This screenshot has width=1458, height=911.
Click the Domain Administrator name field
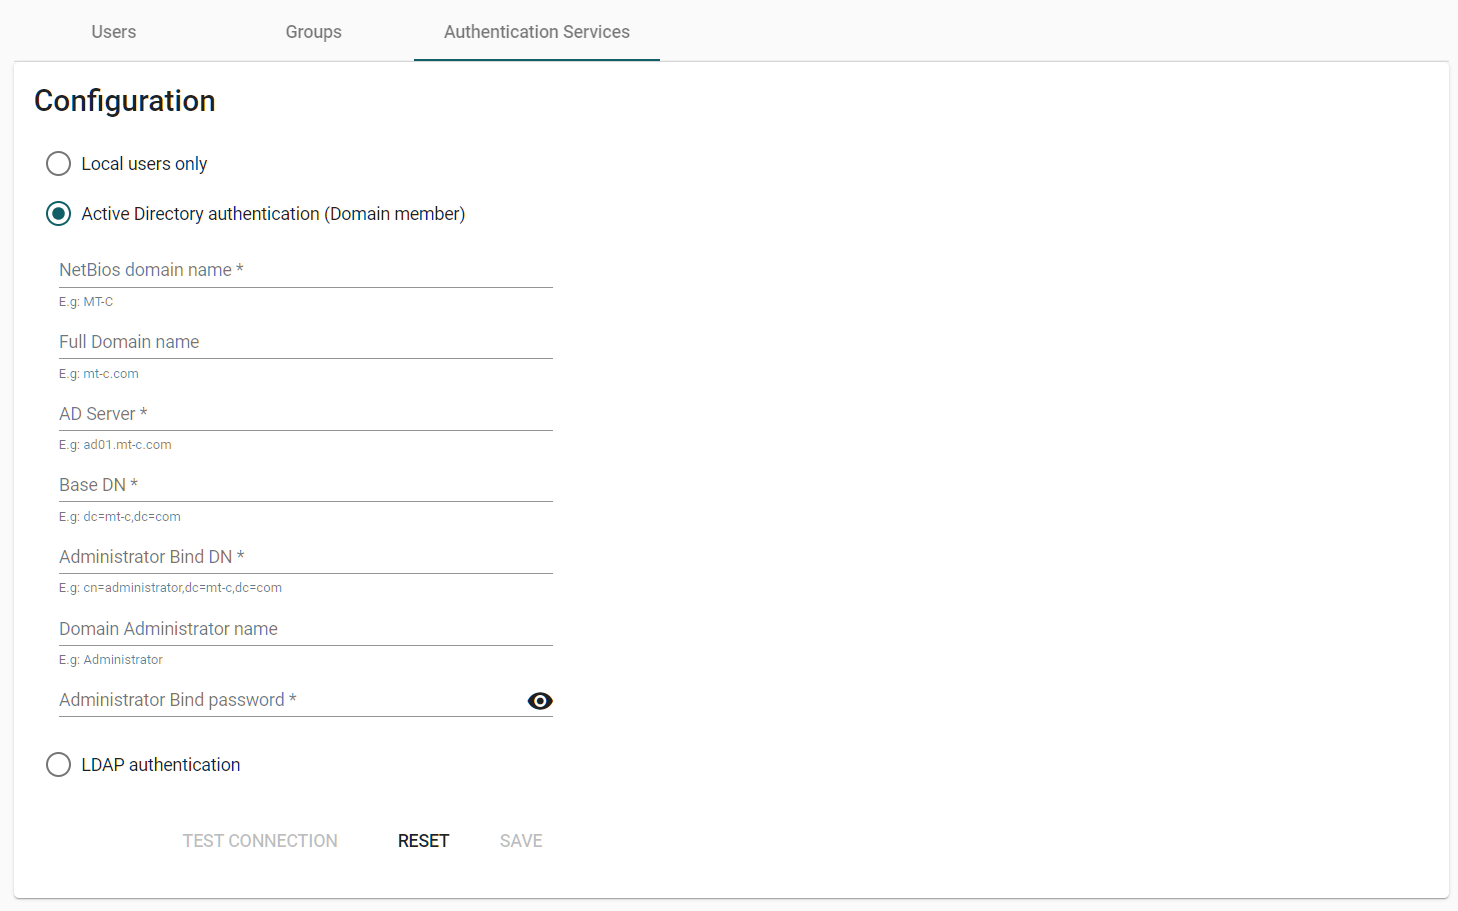point(306,629)
